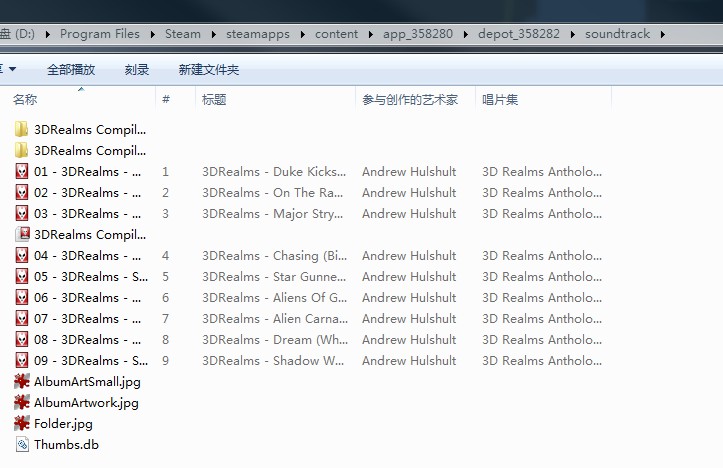Select the audio icon of track 07
This screenshot has height=468, width=723.
point(22,318)
